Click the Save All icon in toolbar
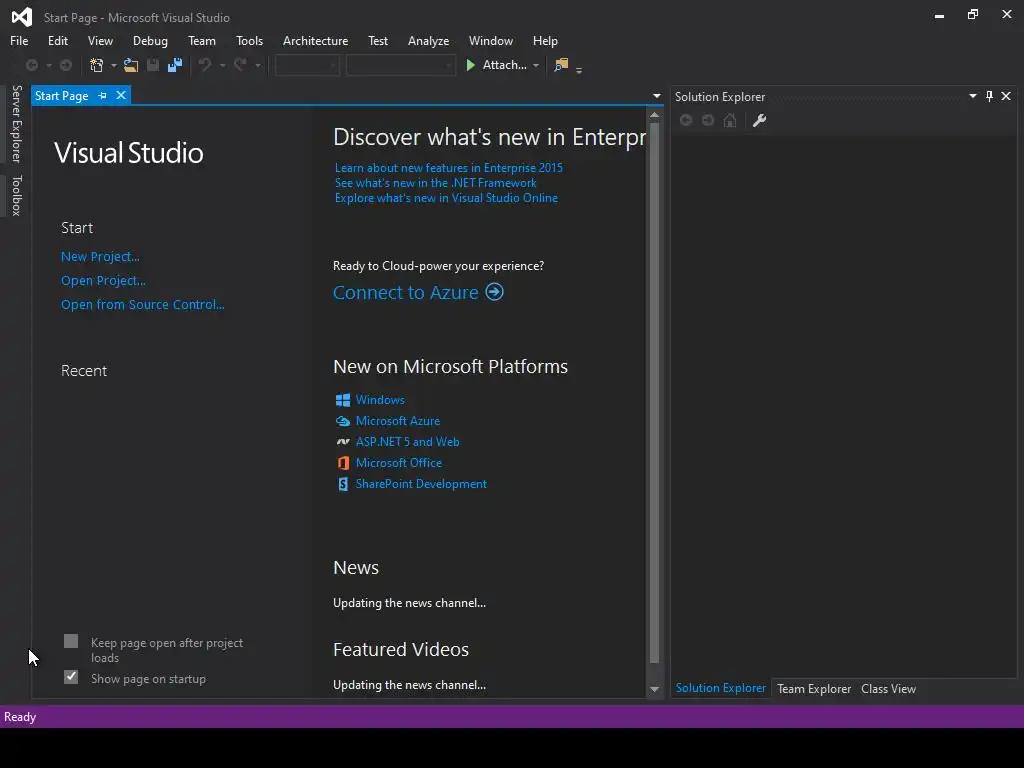The width and height of the screenshot is (1024, 768). point(175,65)
